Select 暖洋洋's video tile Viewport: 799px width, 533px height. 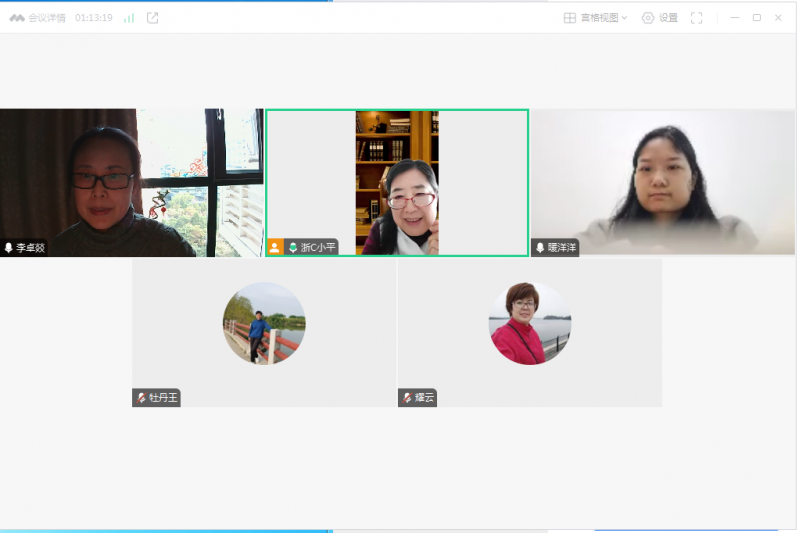coord(662,180)
